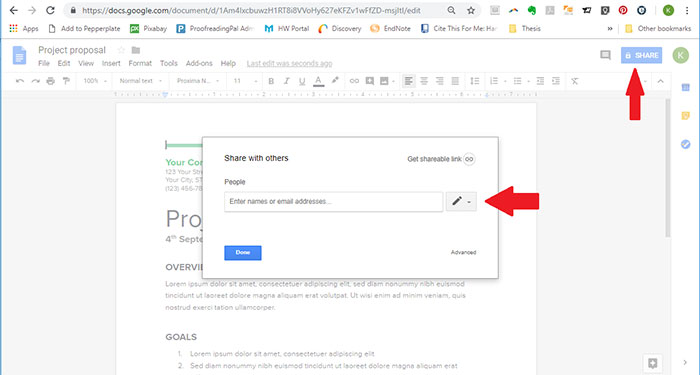Click the 'Last edit was seconds ago' link
700x375 pixels.
[289, 63]
